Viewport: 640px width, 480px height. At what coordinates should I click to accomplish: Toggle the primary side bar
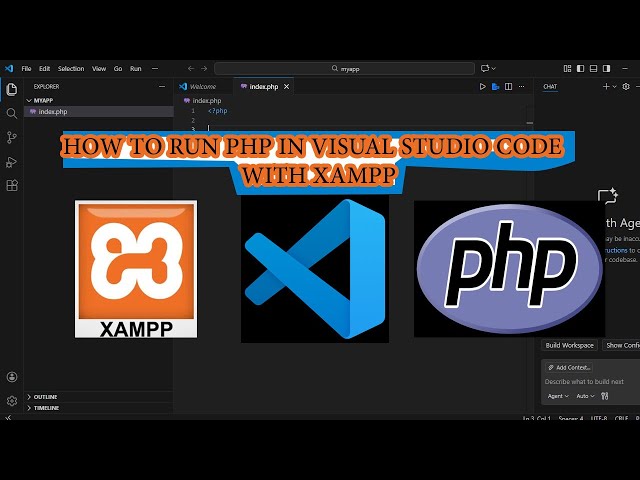(580, 69)
